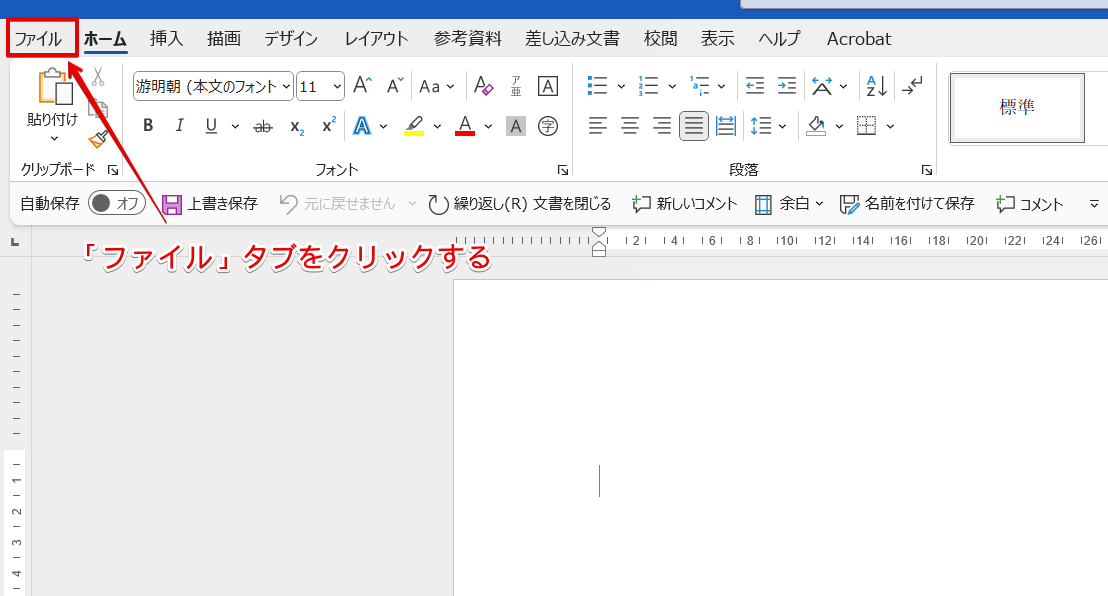Click the format painter brush icon

[98, 140]
